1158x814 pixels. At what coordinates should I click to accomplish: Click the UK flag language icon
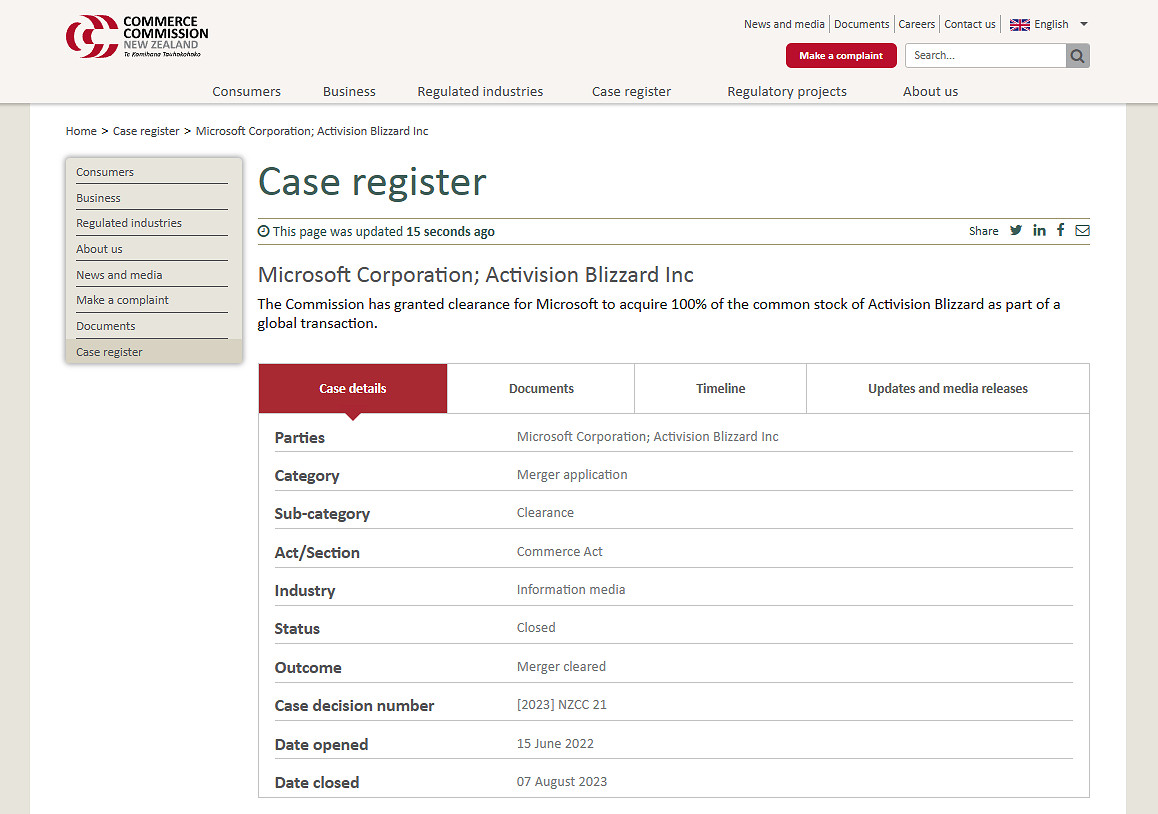click(x=1019, y=24)
